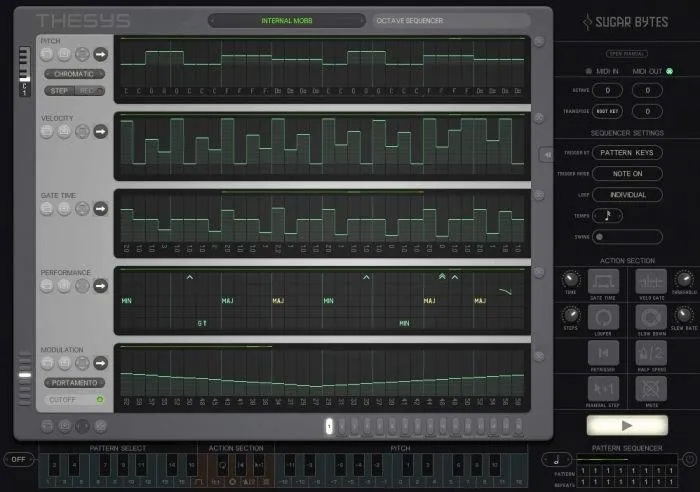Select the Internal Mobb tab
The width and height of the screenshot is (700, 492).
coord(287,21)
